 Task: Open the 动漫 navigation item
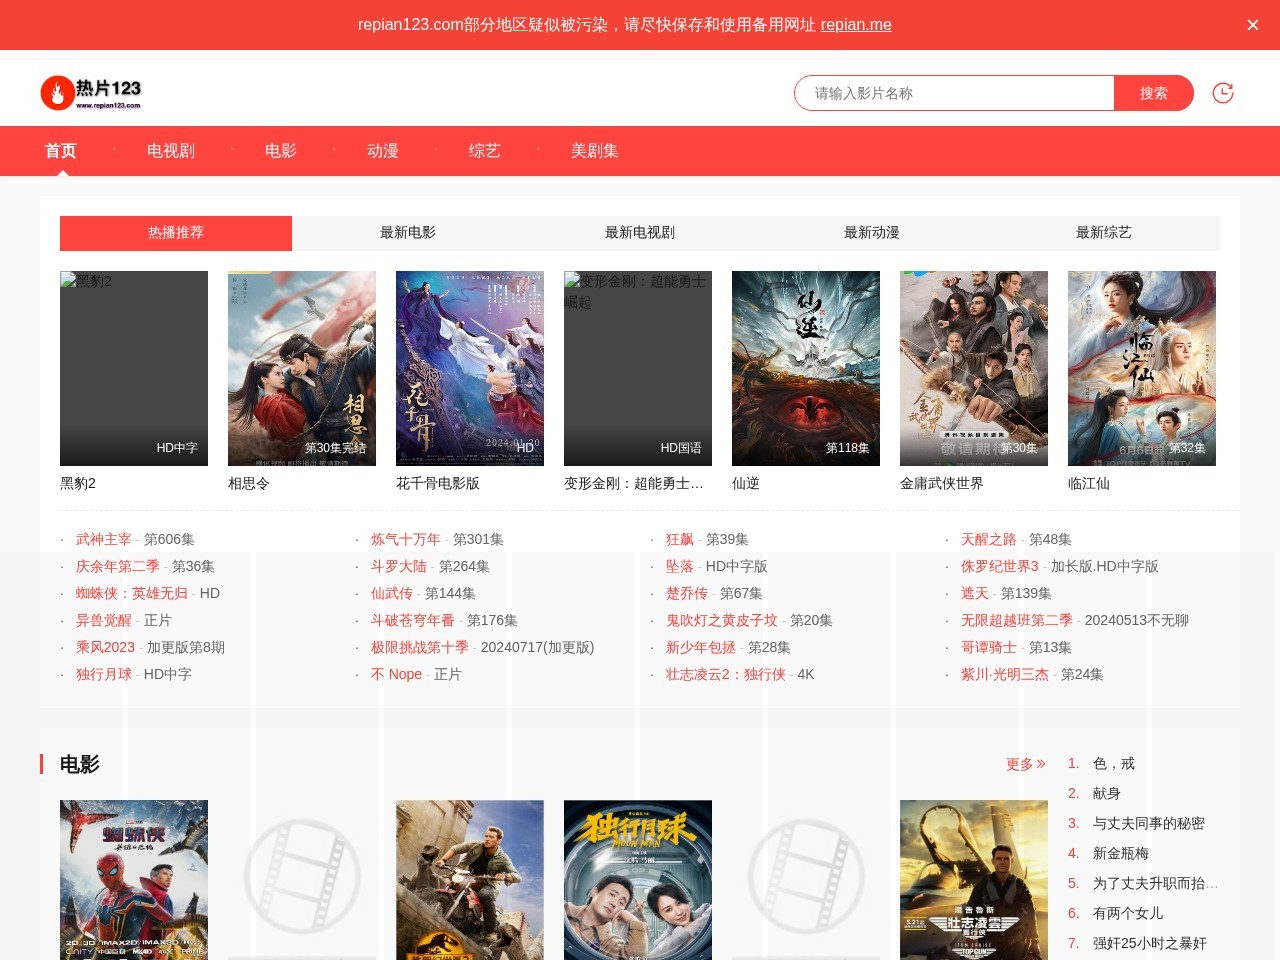[x=383, y=151]
